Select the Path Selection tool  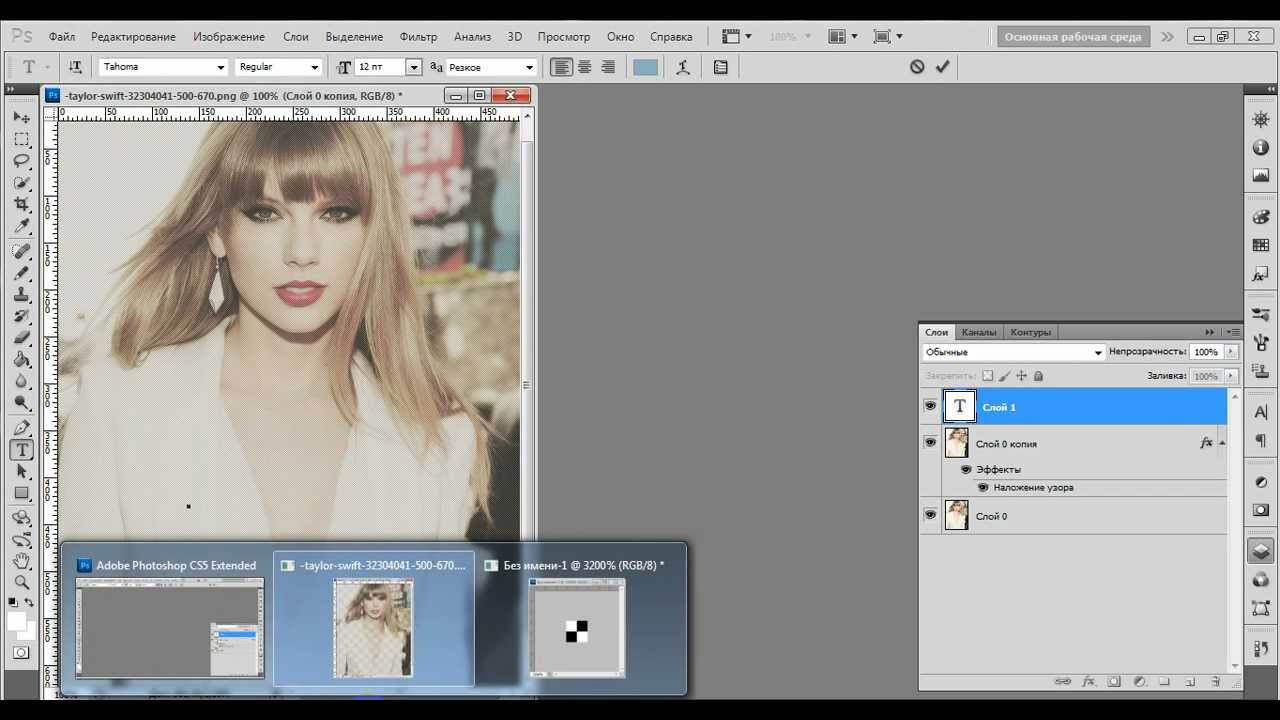pyautogui.click(x=21, y=472)
